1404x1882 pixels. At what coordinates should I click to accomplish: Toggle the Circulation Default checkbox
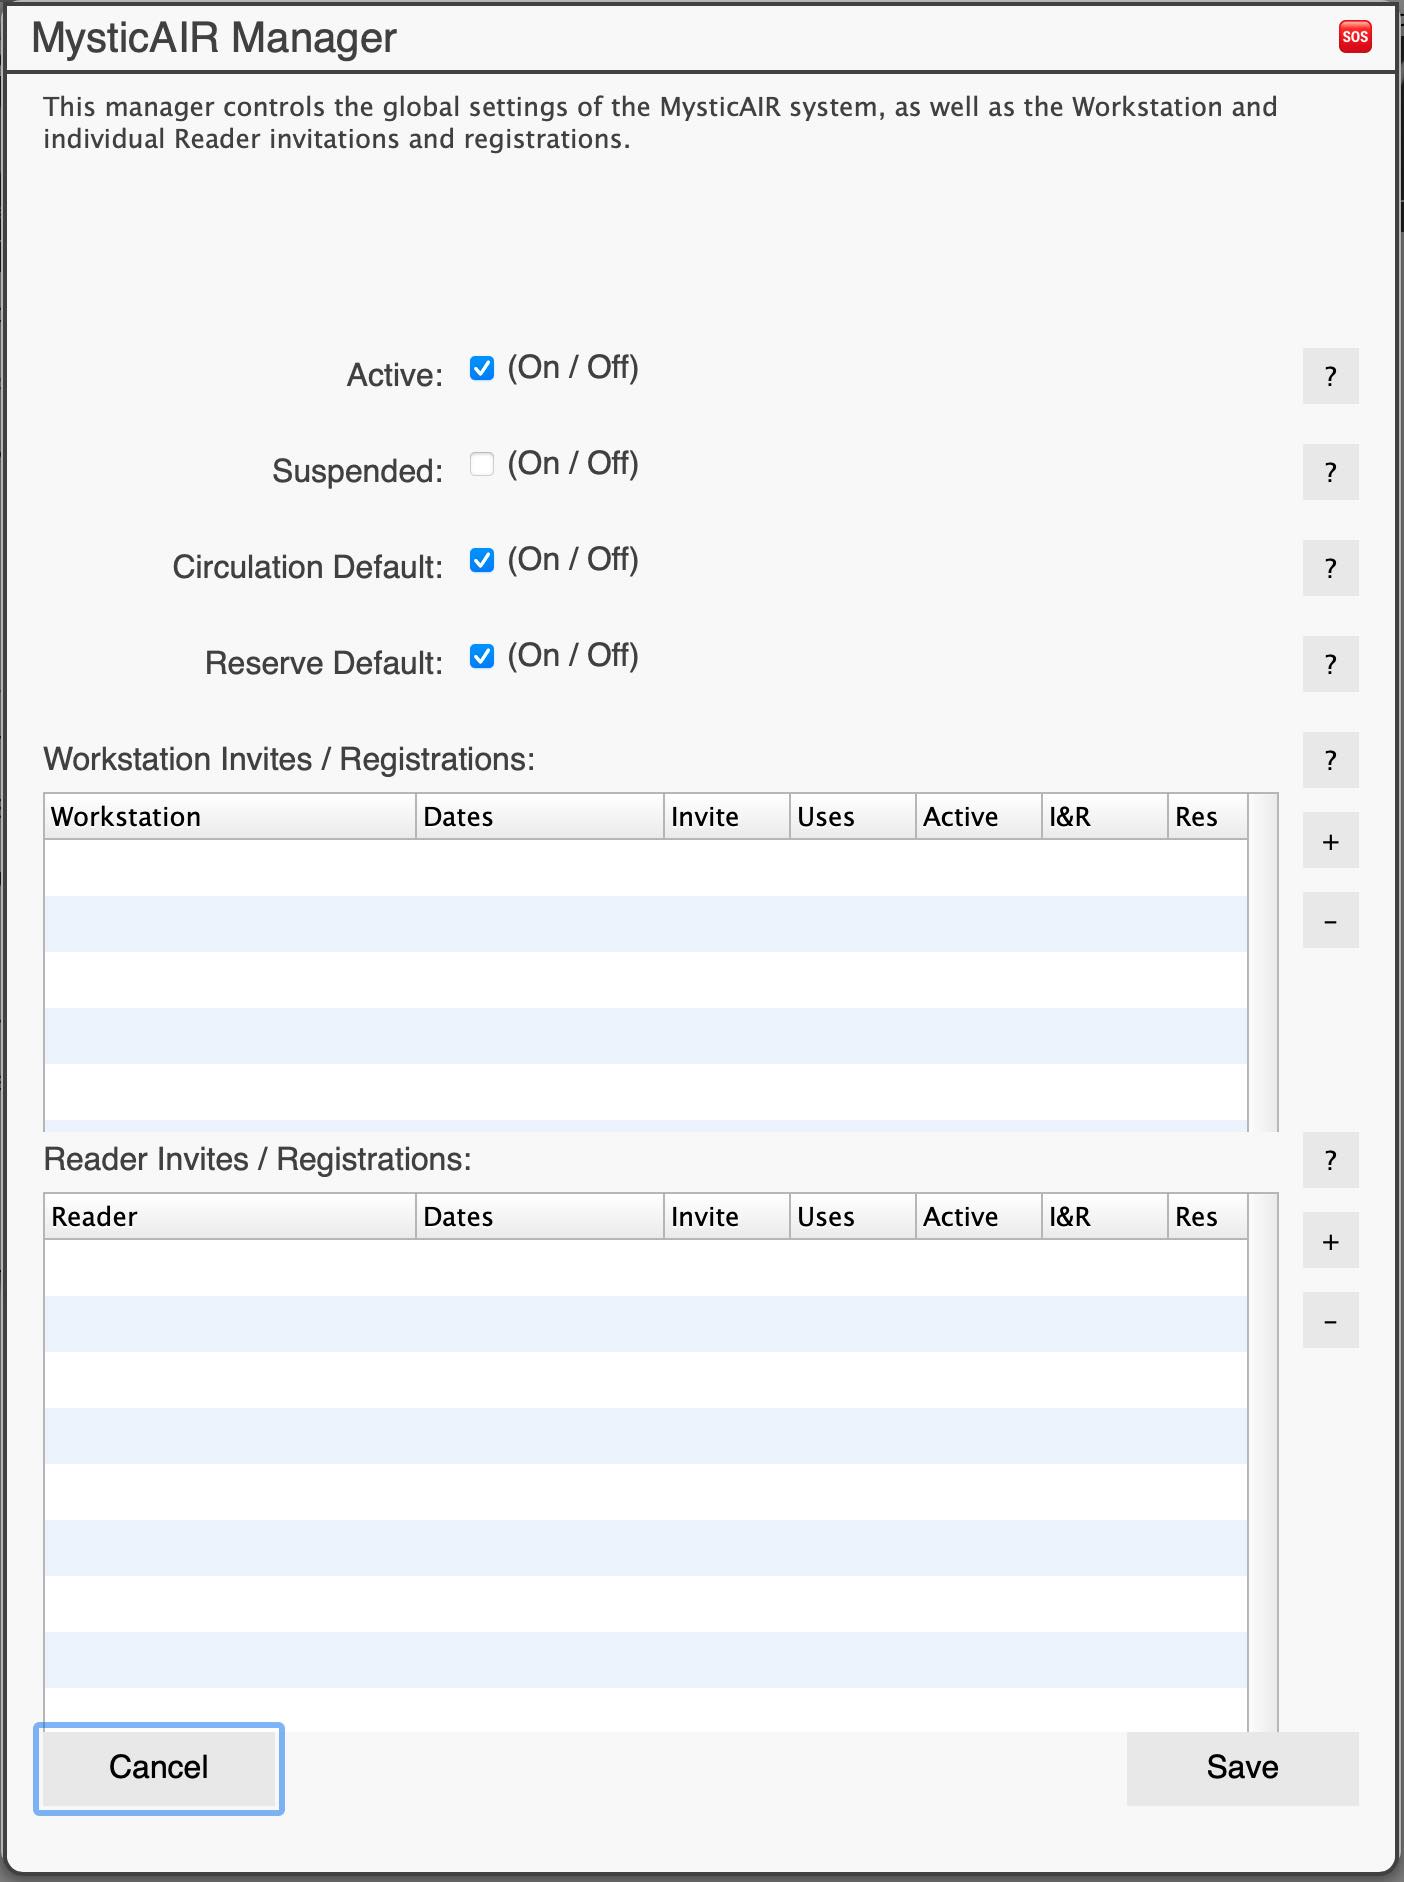[x=482, y=560]
